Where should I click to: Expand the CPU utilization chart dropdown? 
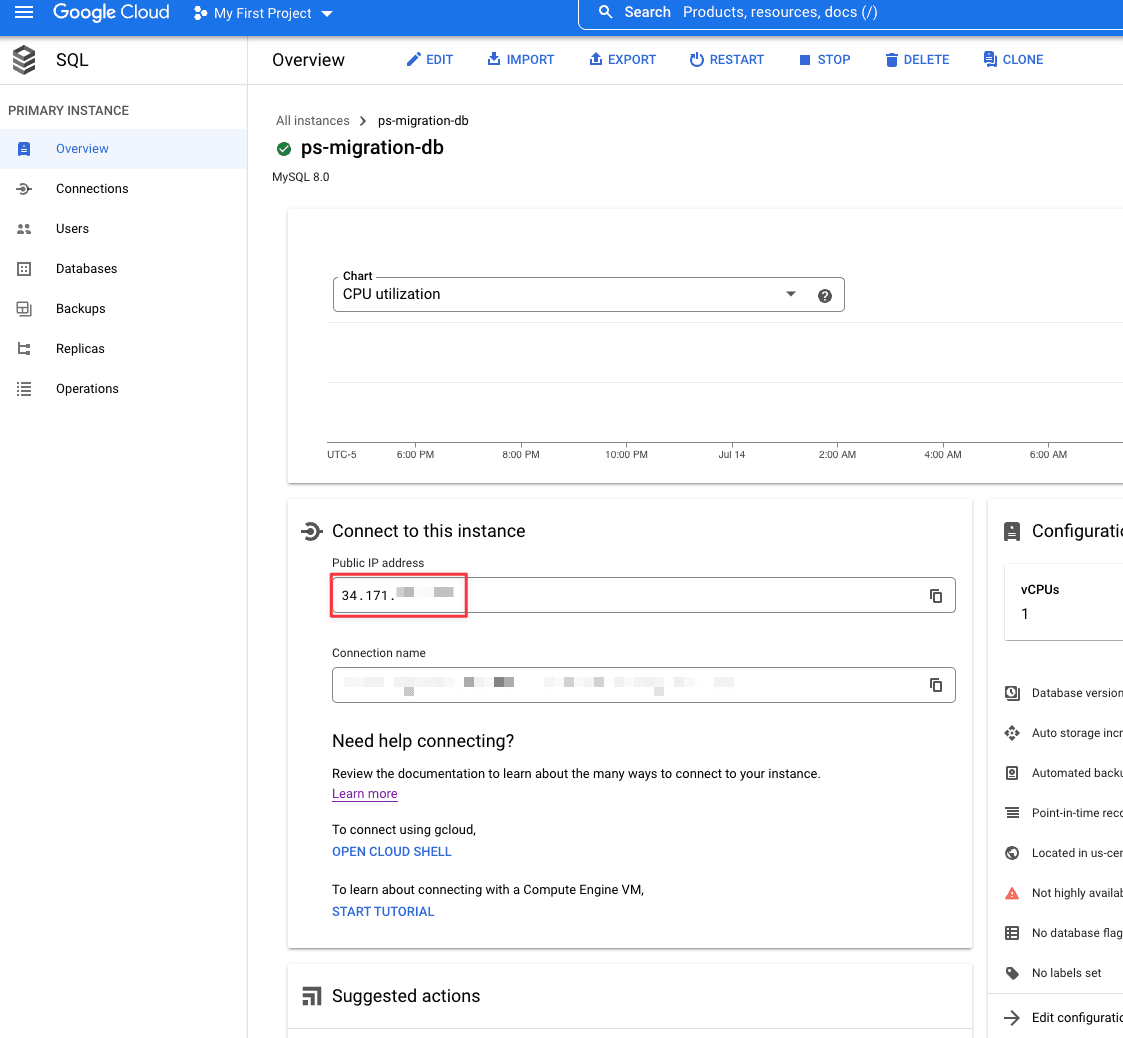point(790,294)
